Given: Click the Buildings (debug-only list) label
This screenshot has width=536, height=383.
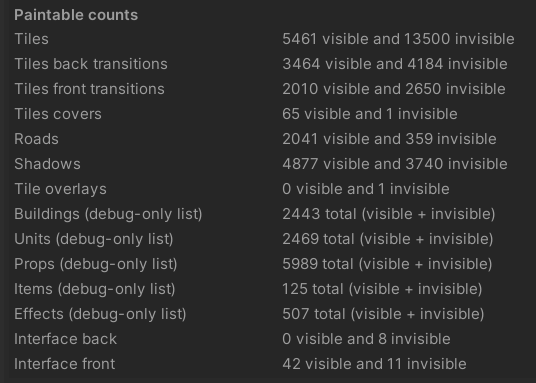Looking at the screenshot, I should (x=108, y=214).
